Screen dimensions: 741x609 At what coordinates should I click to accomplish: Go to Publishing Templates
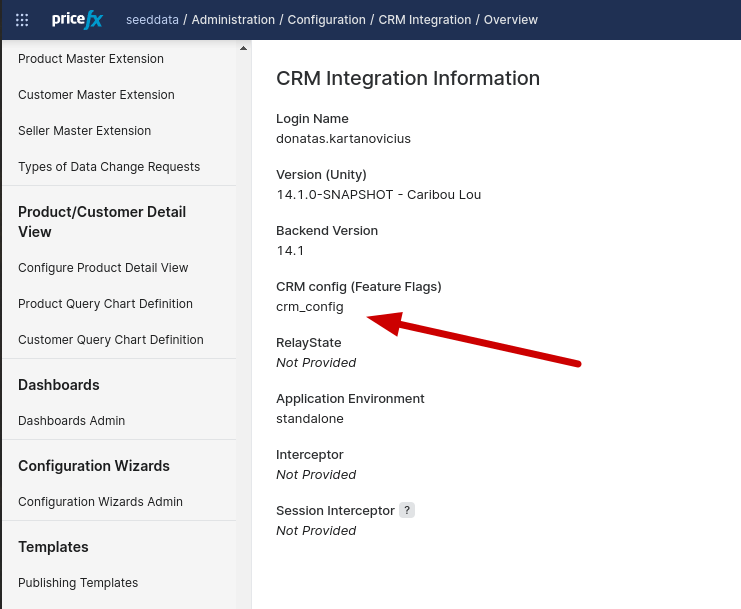(78, 583)
